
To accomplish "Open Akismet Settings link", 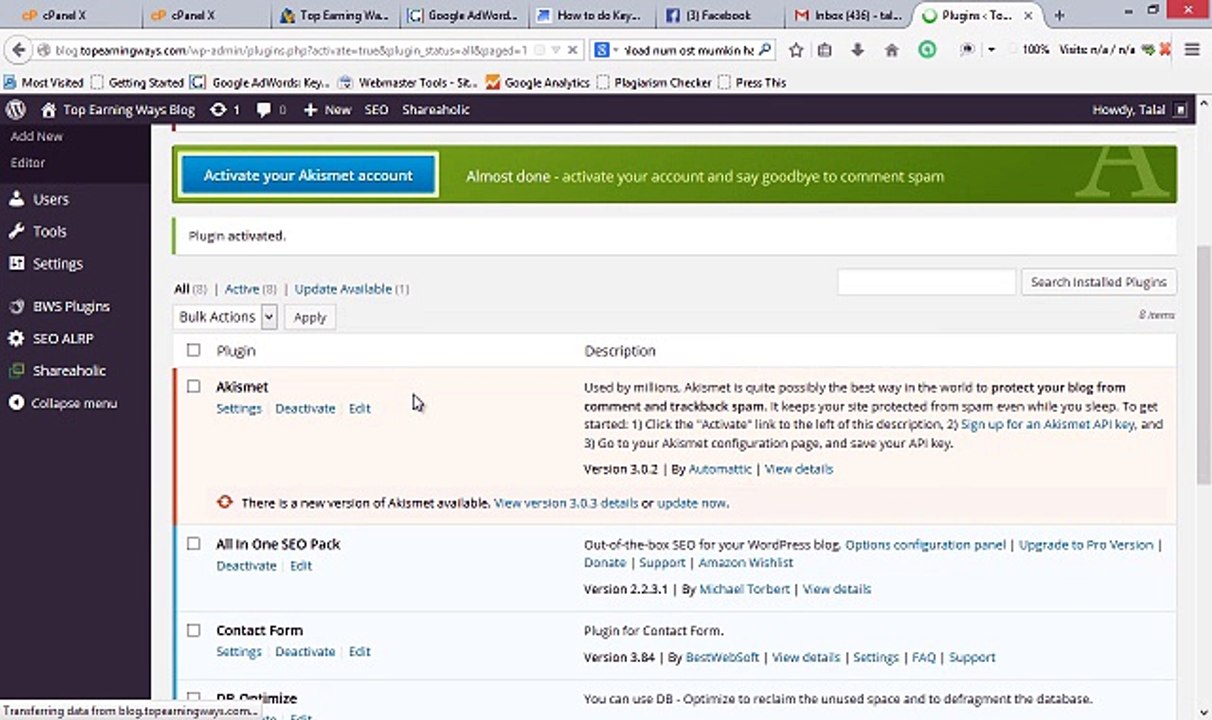I will [x=239, y=408].
